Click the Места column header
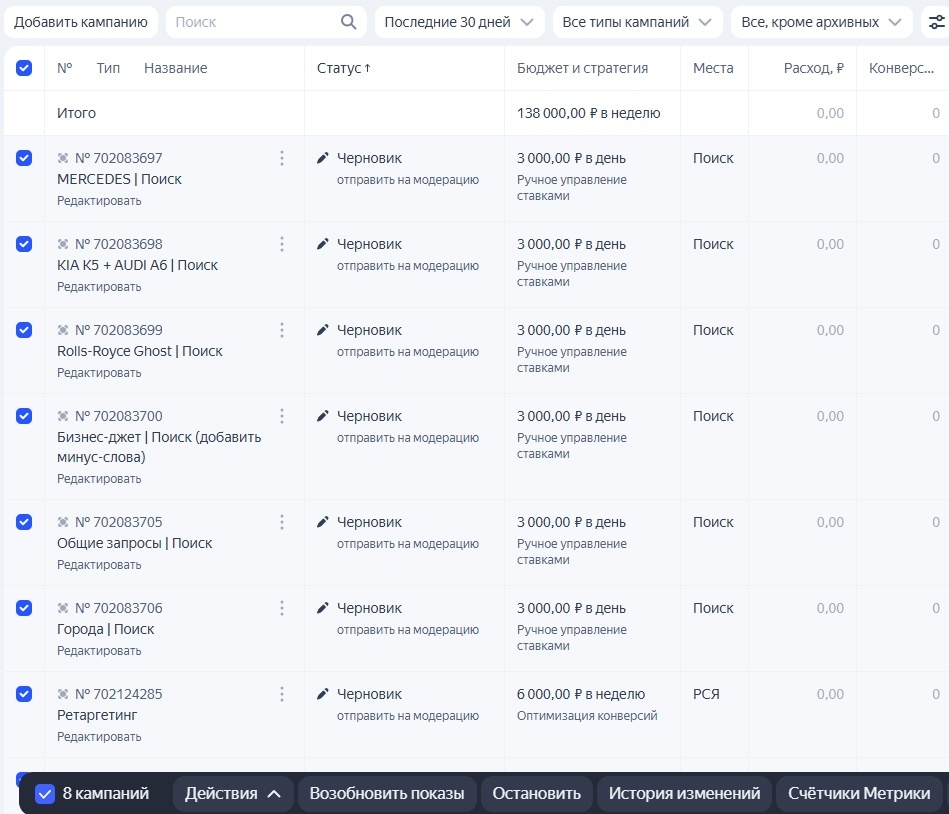This screenshot has height=814, width=949. click(713, 68)
